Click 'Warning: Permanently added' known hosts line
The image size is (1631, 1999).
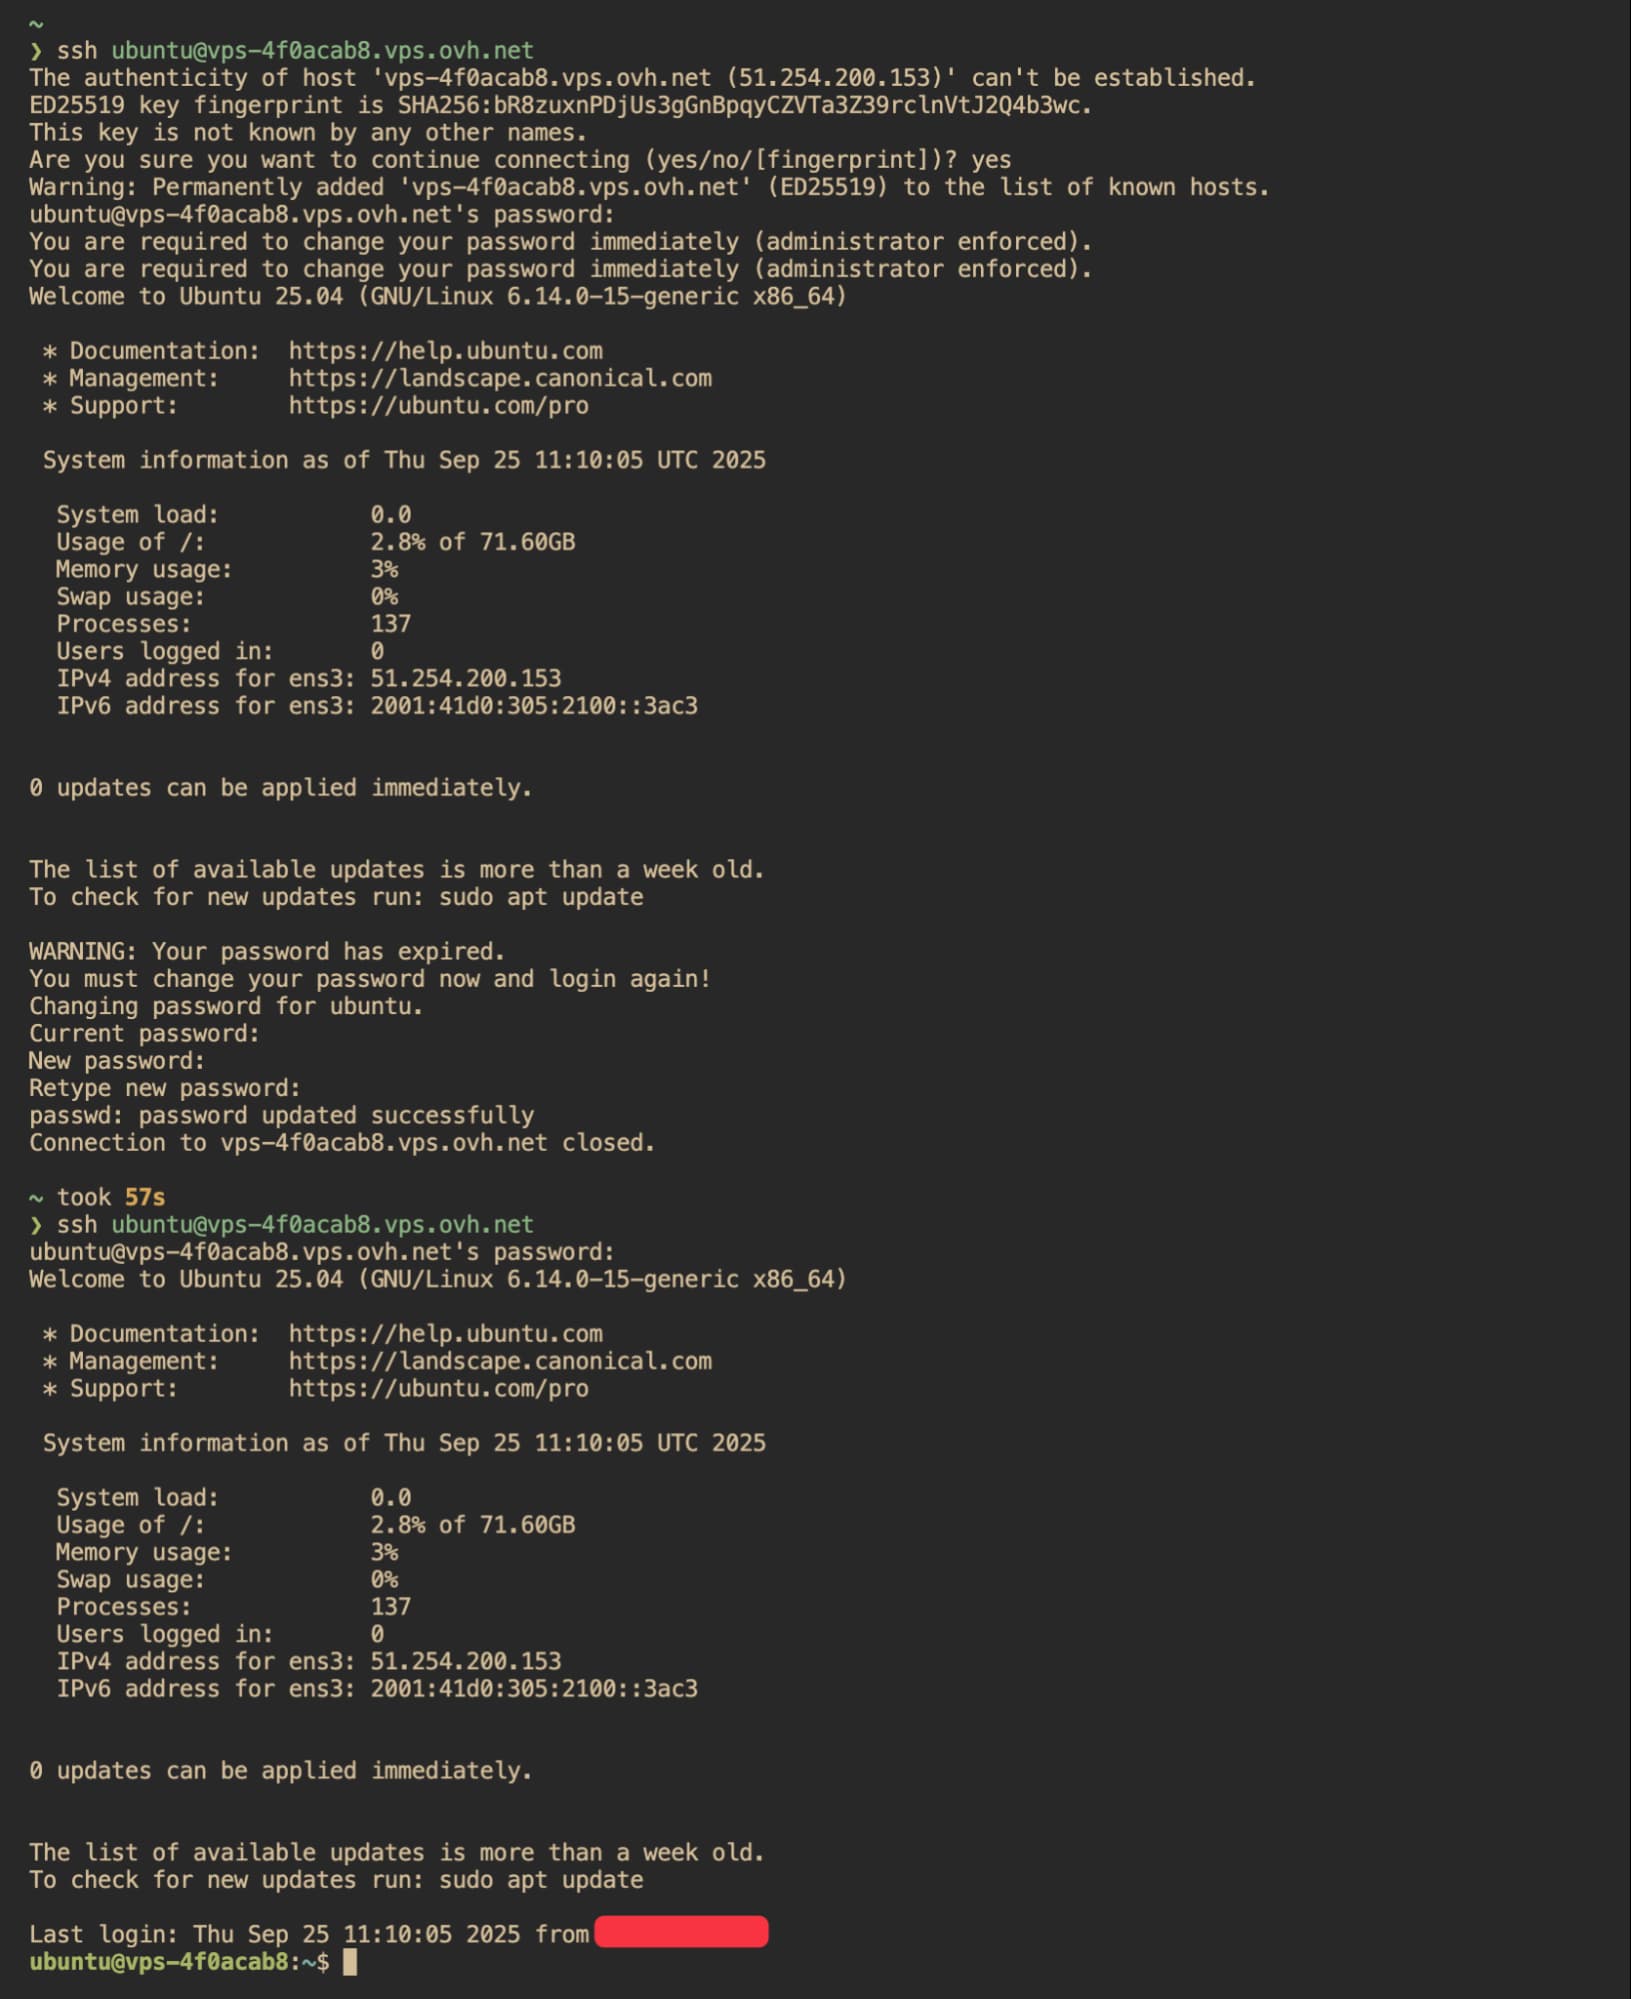pos(648,187)
